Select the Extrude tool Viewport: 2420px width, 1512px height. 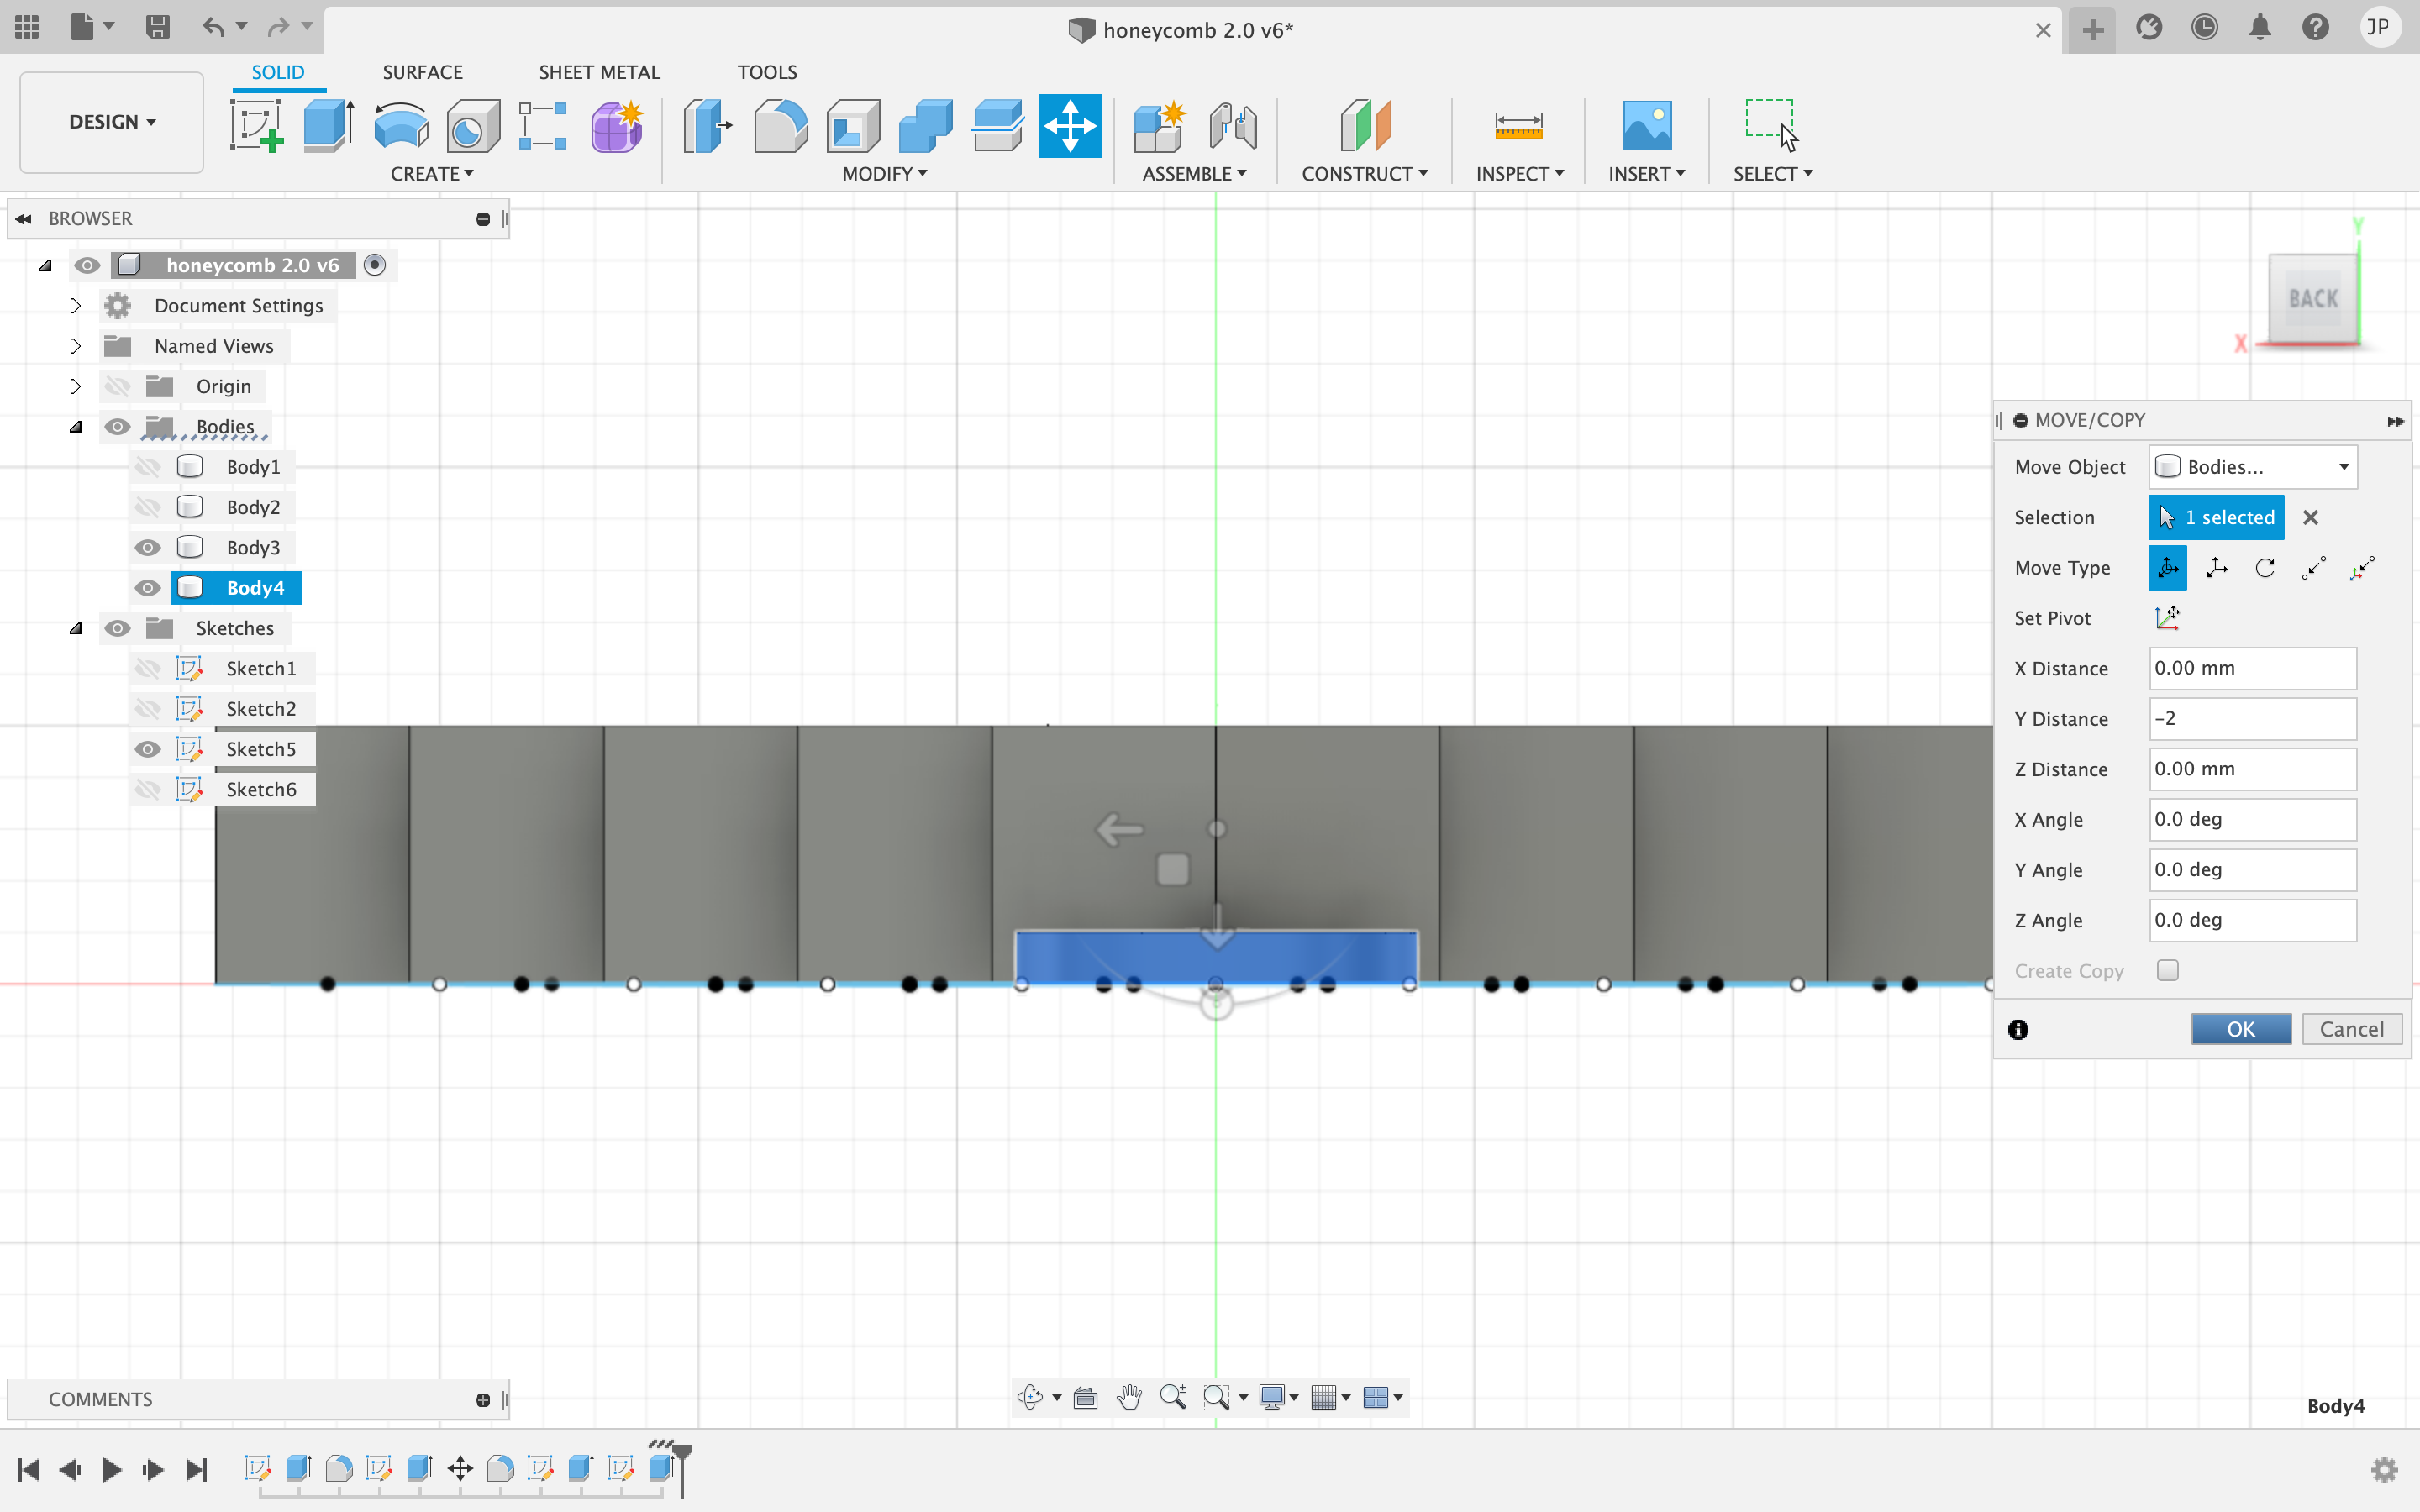[x=329, y=126]
